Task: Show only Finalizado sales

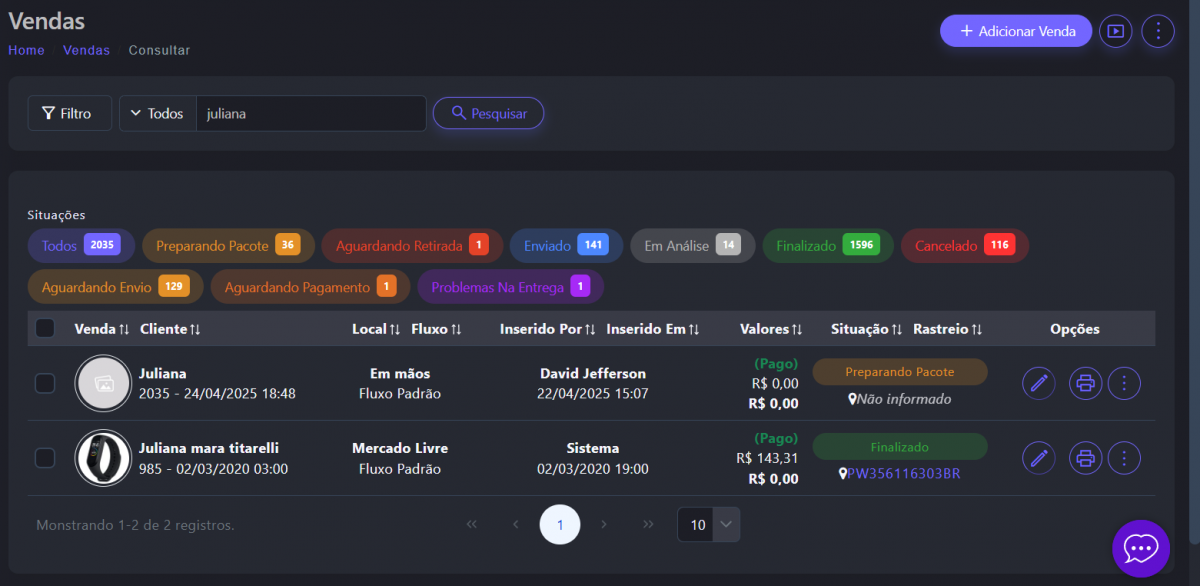Action: coord(827,246)
